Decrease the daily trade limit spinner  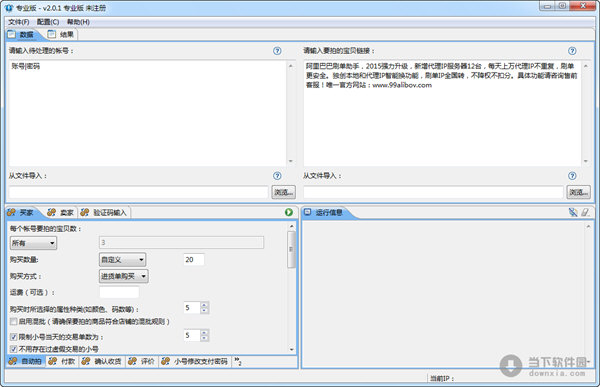204,338
